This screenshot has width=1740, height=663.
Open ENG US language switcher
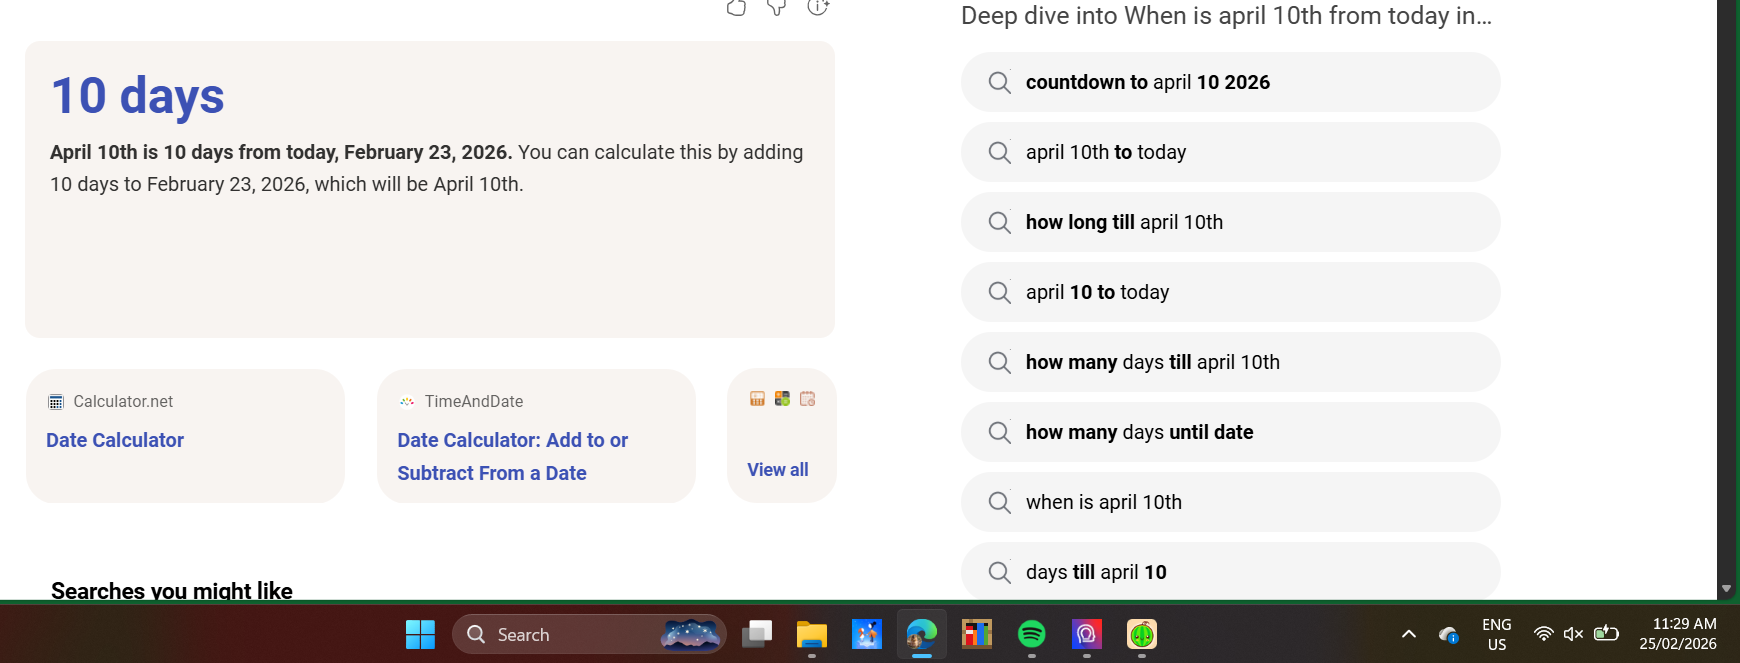[x=1497, y=634]
